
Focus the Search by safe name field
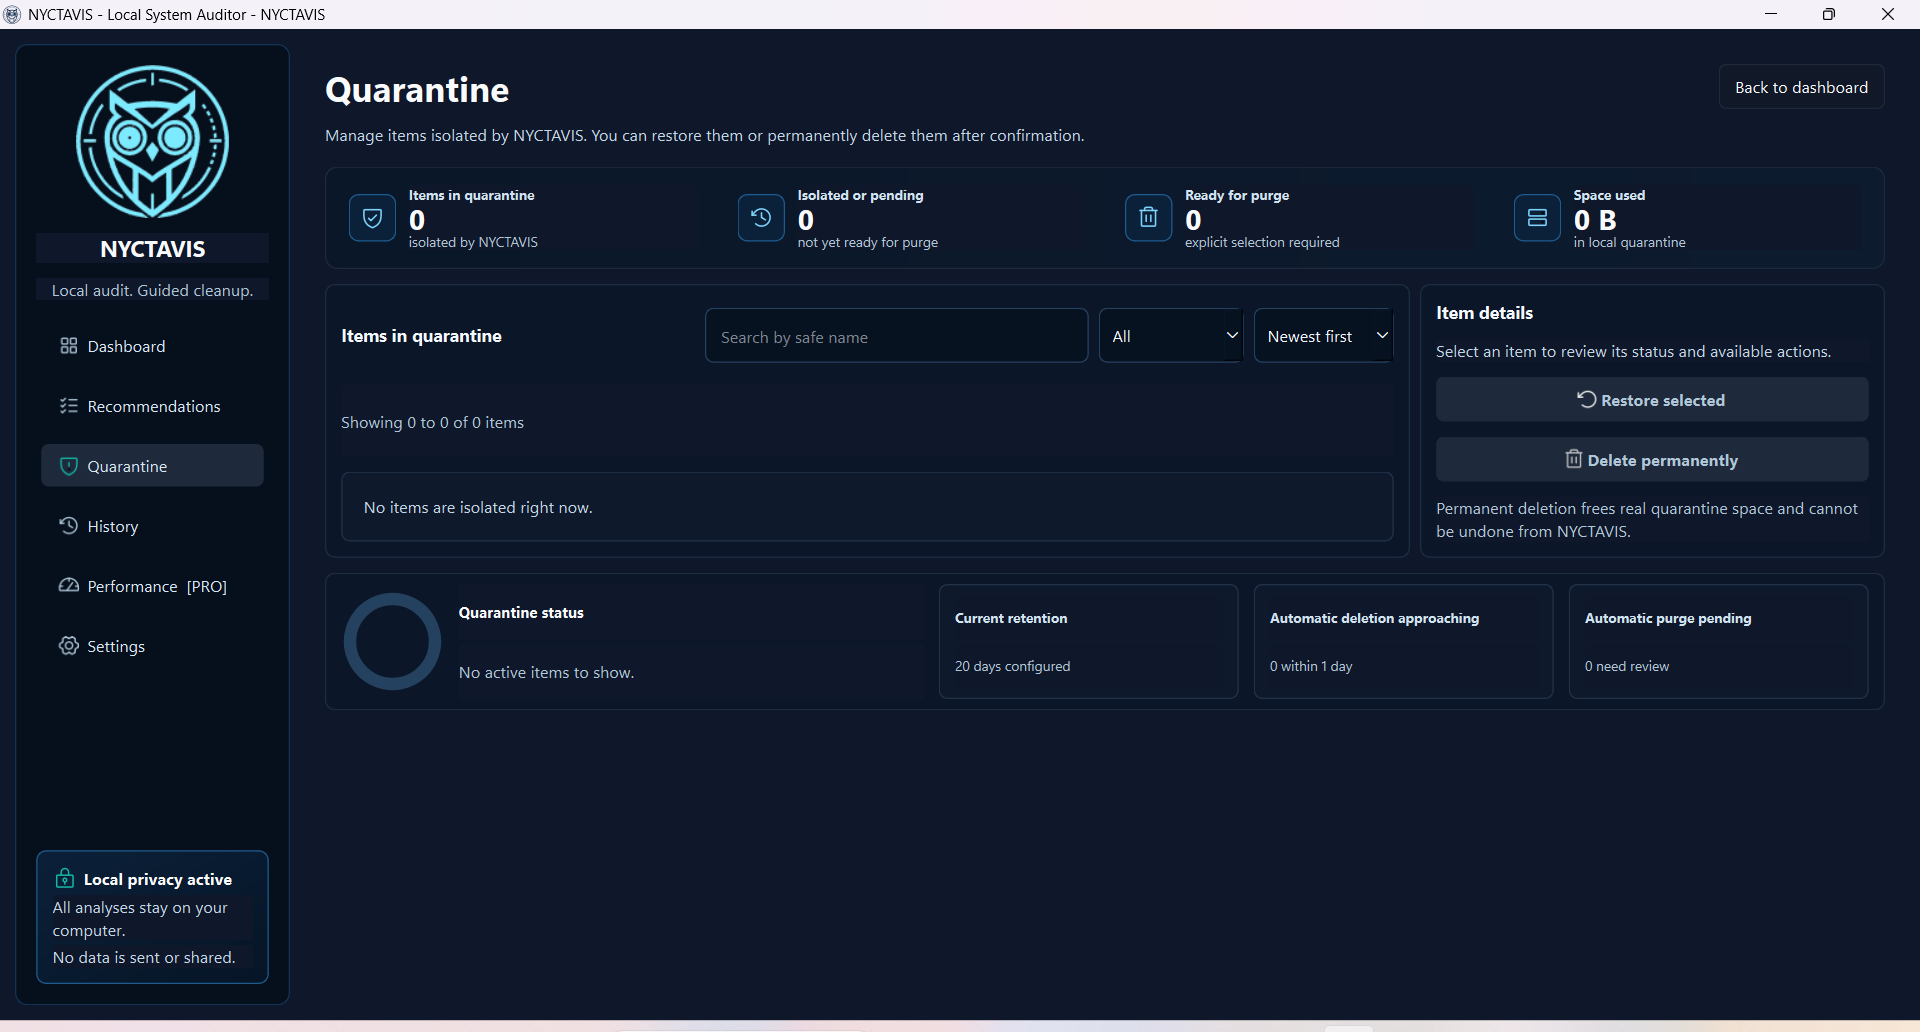pyautogui.click(x=896, y=336)
